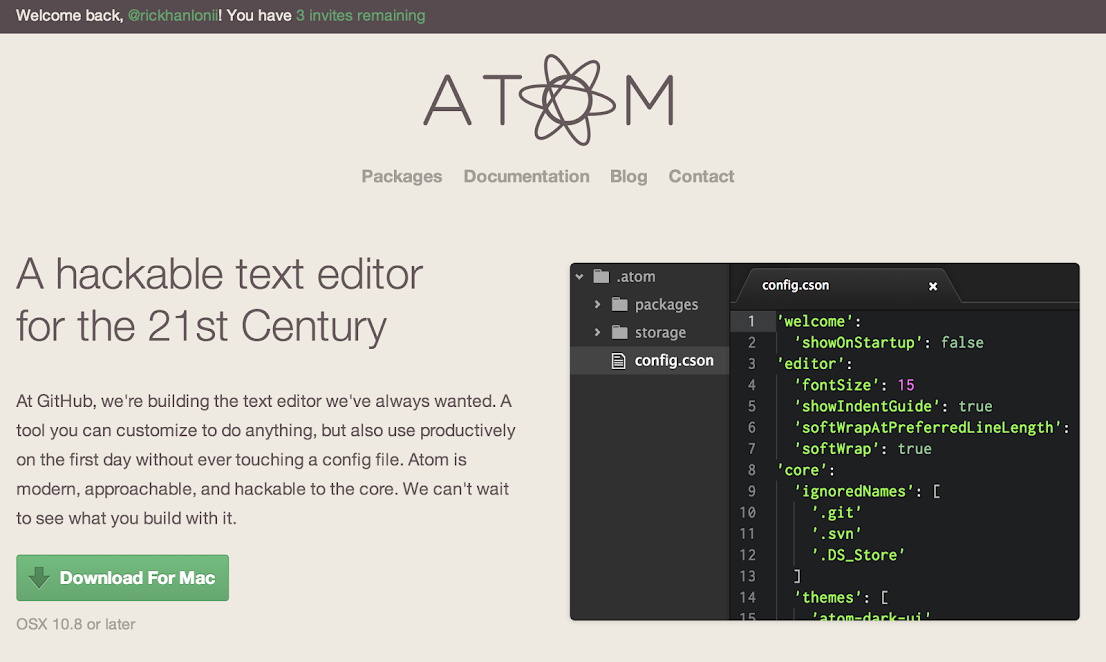Select the packages tree item label
Image resolution: width=1106 pixels, height=662 pixels.
click(667, 305)
